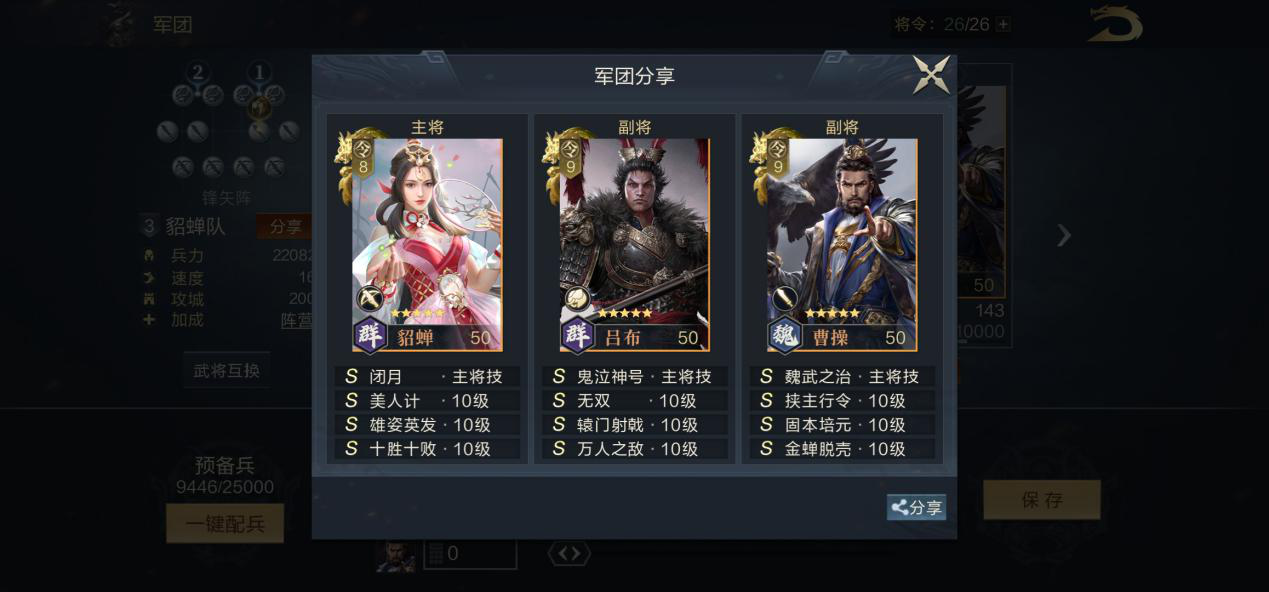Image resolution: width=1269 pixels, height=592 pixels.
Task: Click the troop-type icon on 曹操's card
Action: pos(784,298)
